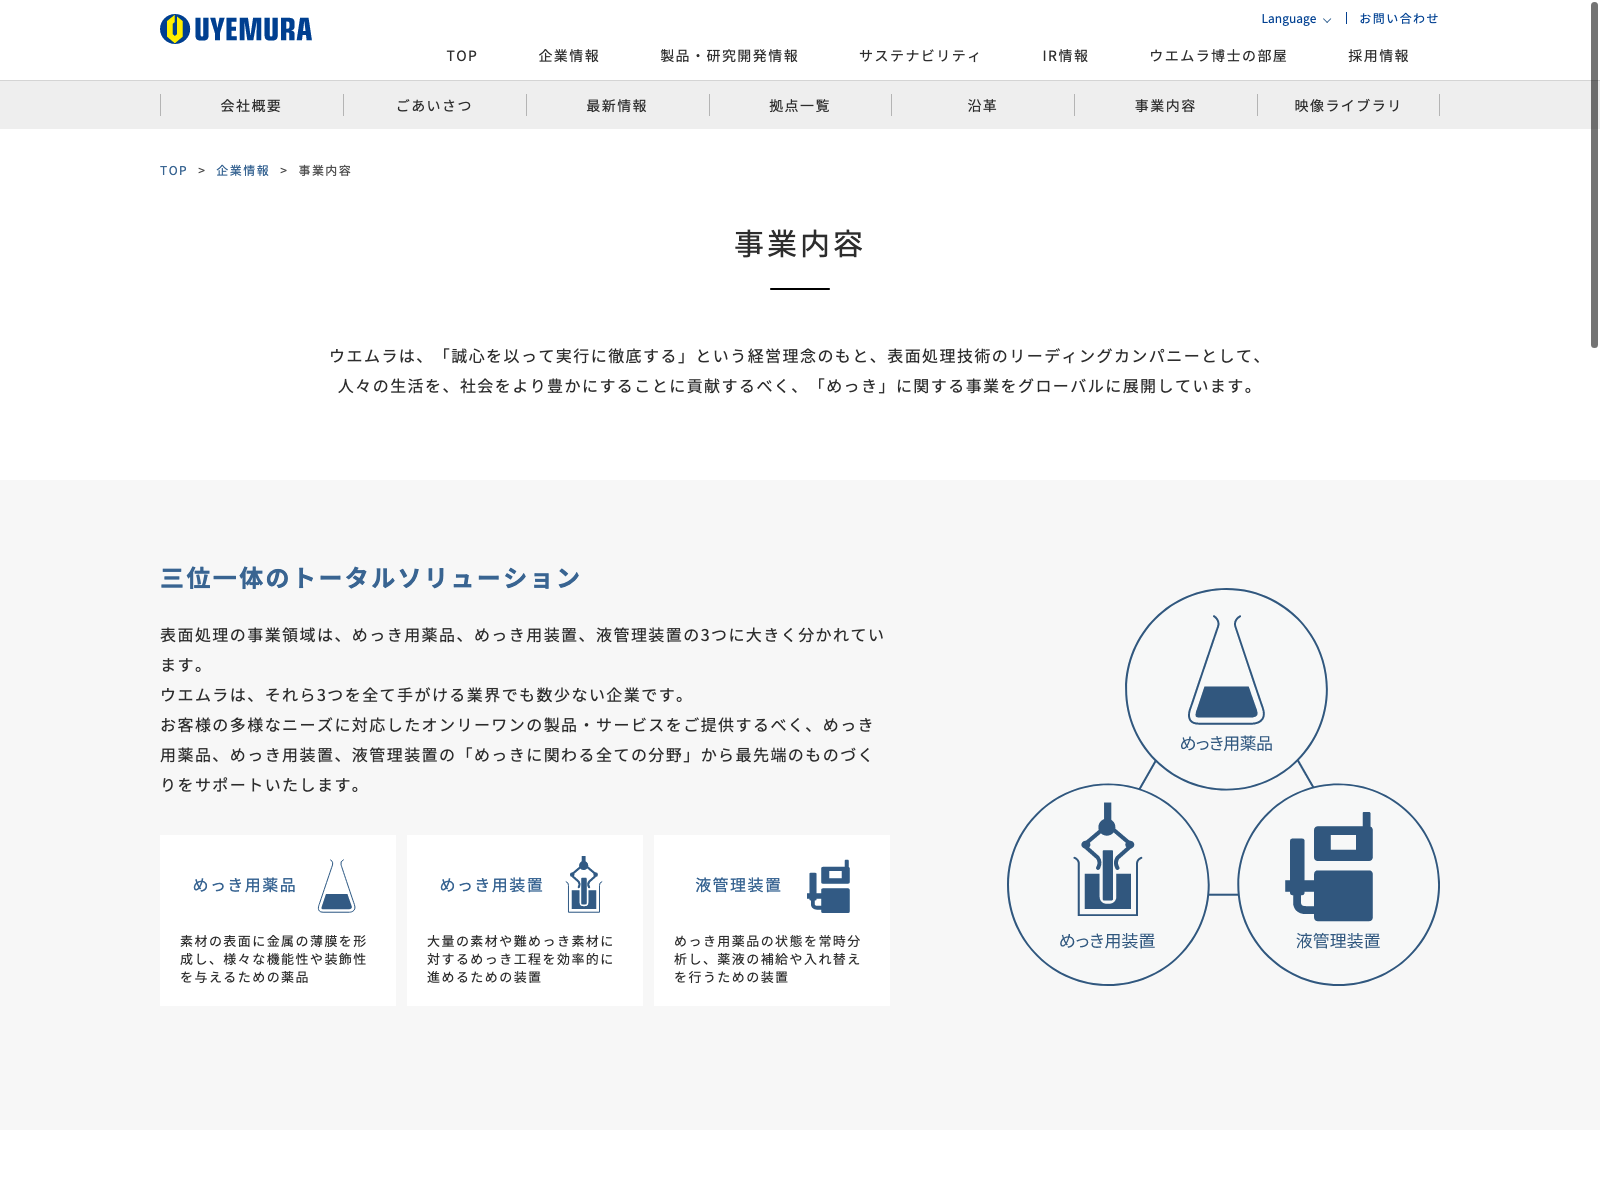Image resolution: width=1600 pixels, height=1200 pixels.
Task: Click controller icon in 液管理装置 card
Action: point(830,886)
